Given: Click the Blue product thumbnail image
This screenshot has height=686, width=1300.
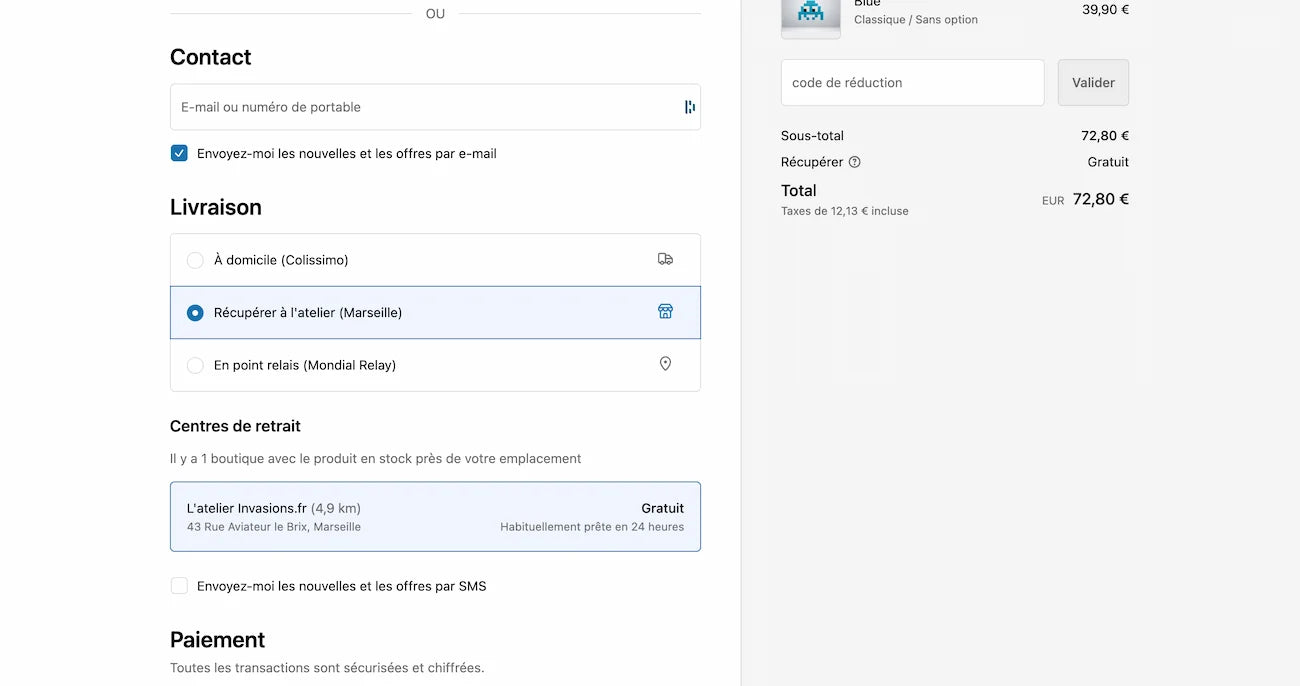Looking at the screenshot, I should click(x=810, y=17).
